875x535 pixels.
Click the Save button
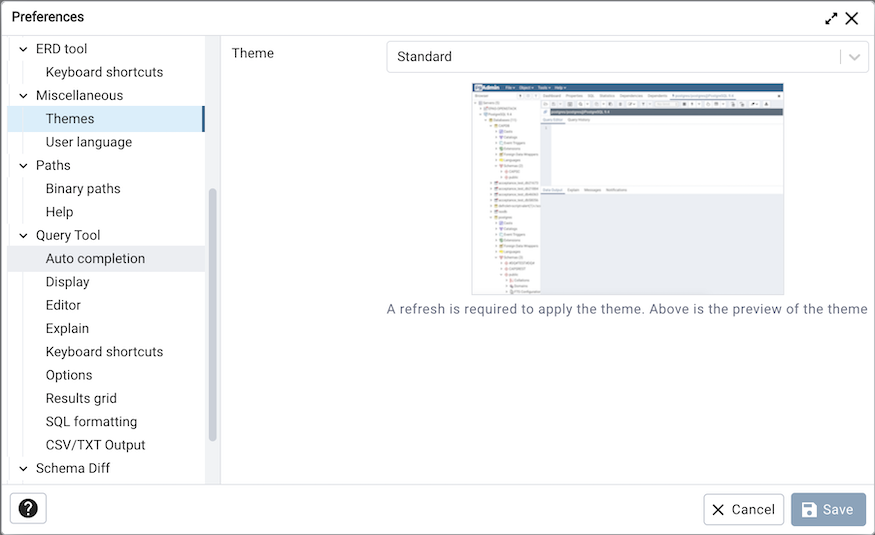(828, 510)
